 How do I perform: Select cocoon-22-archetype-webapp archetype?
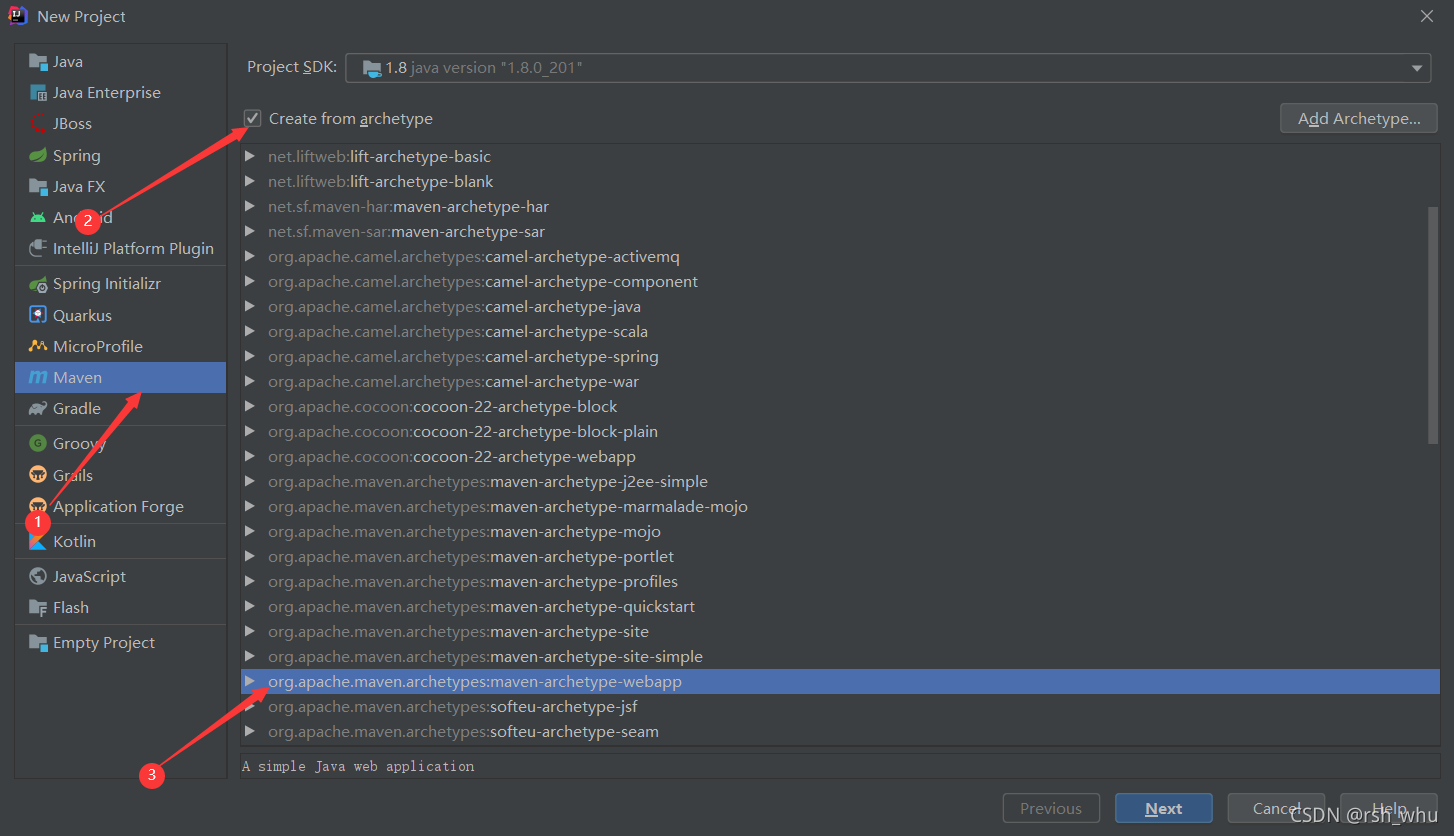tap(840, 456)
